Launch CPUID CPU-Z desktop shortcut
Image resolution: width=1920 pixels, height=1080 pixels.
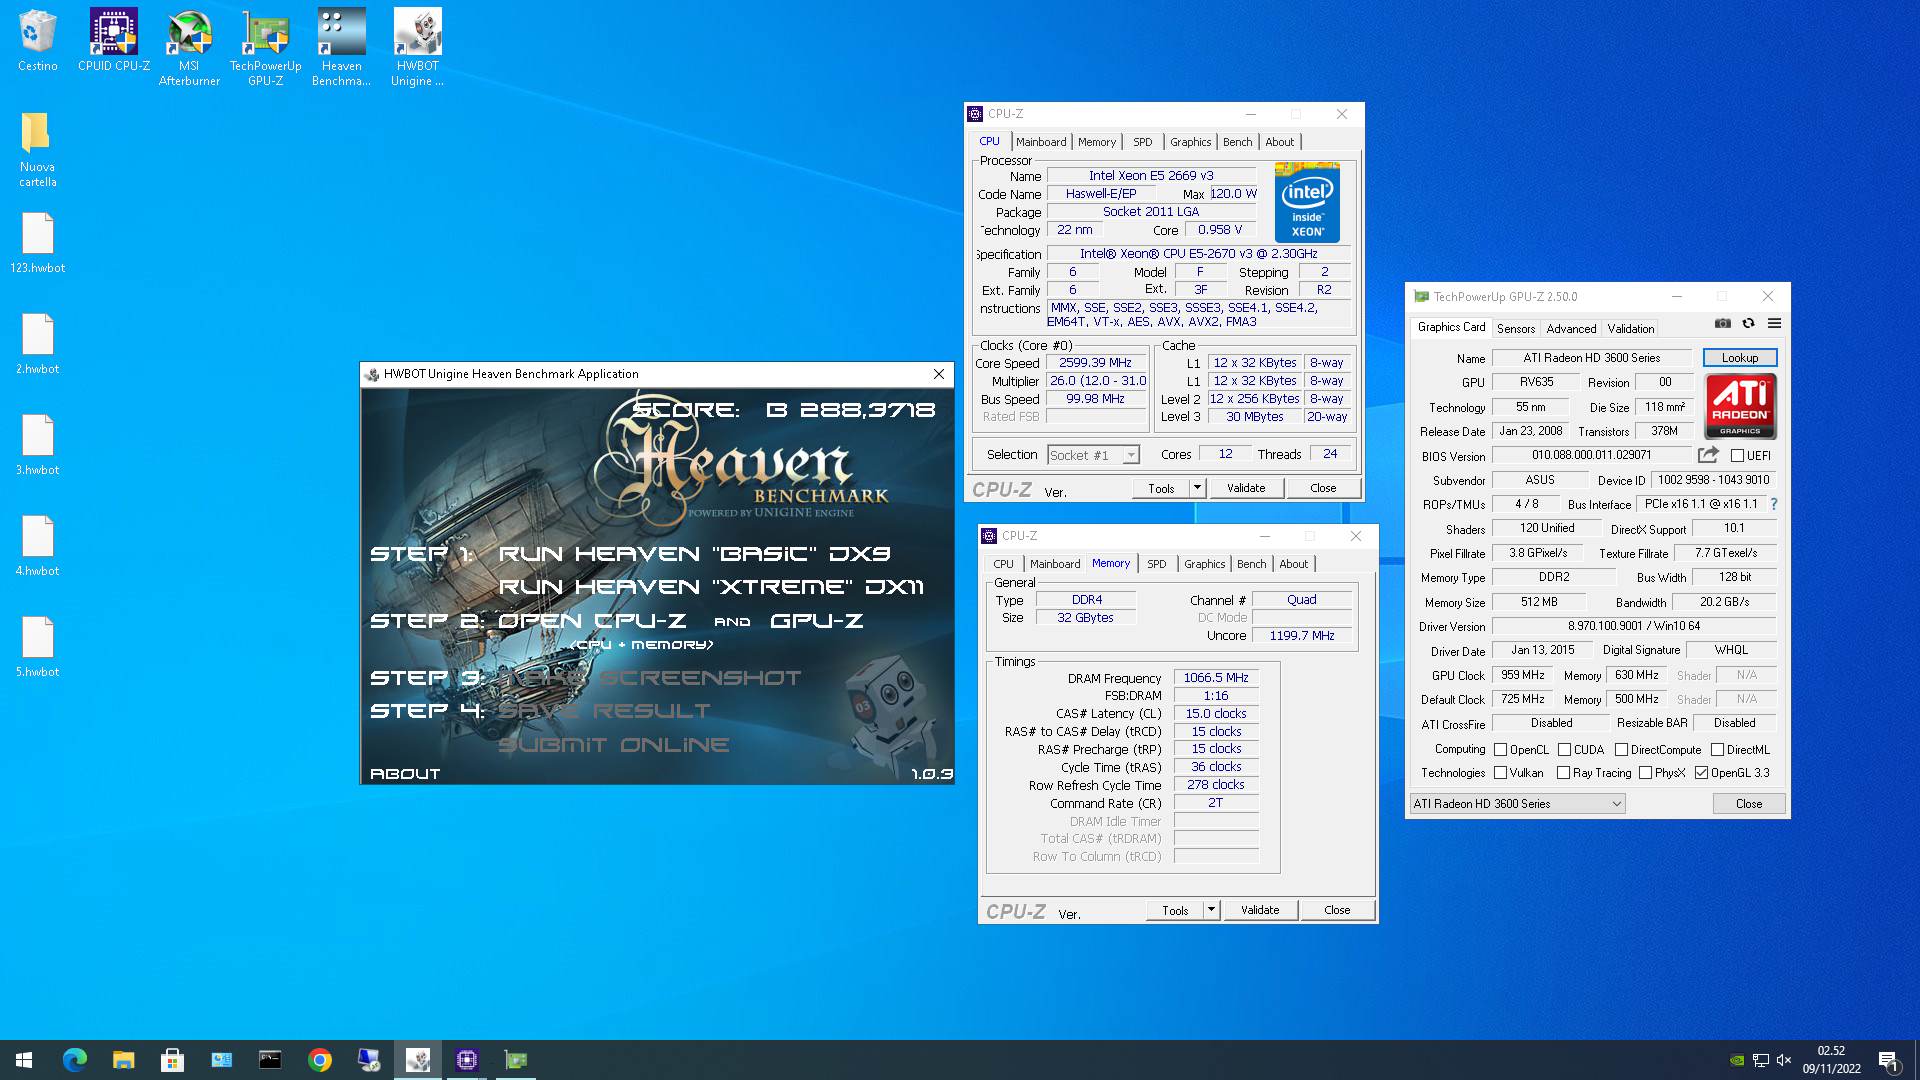pyautogui.click(x=113, y=40)
